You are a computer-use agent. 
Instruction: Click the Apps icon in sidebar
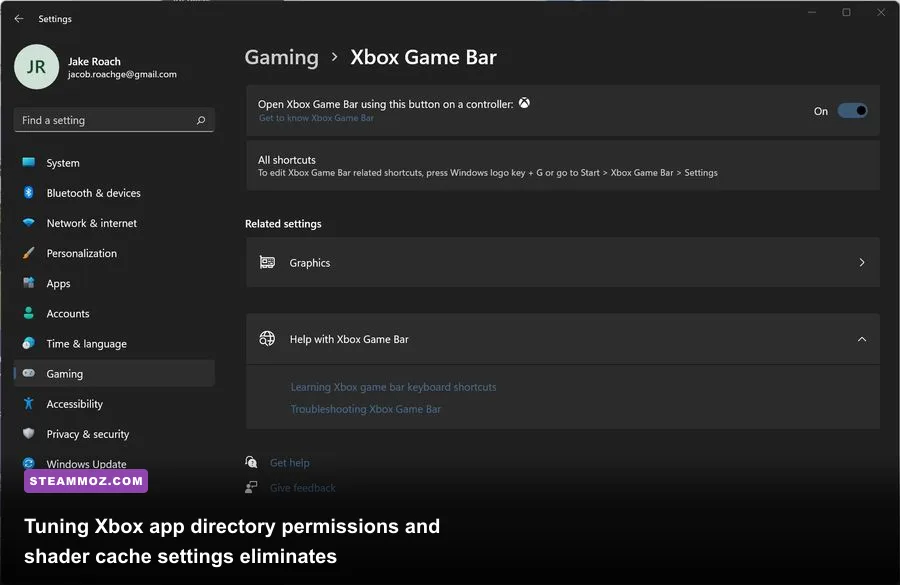[28, 282]
